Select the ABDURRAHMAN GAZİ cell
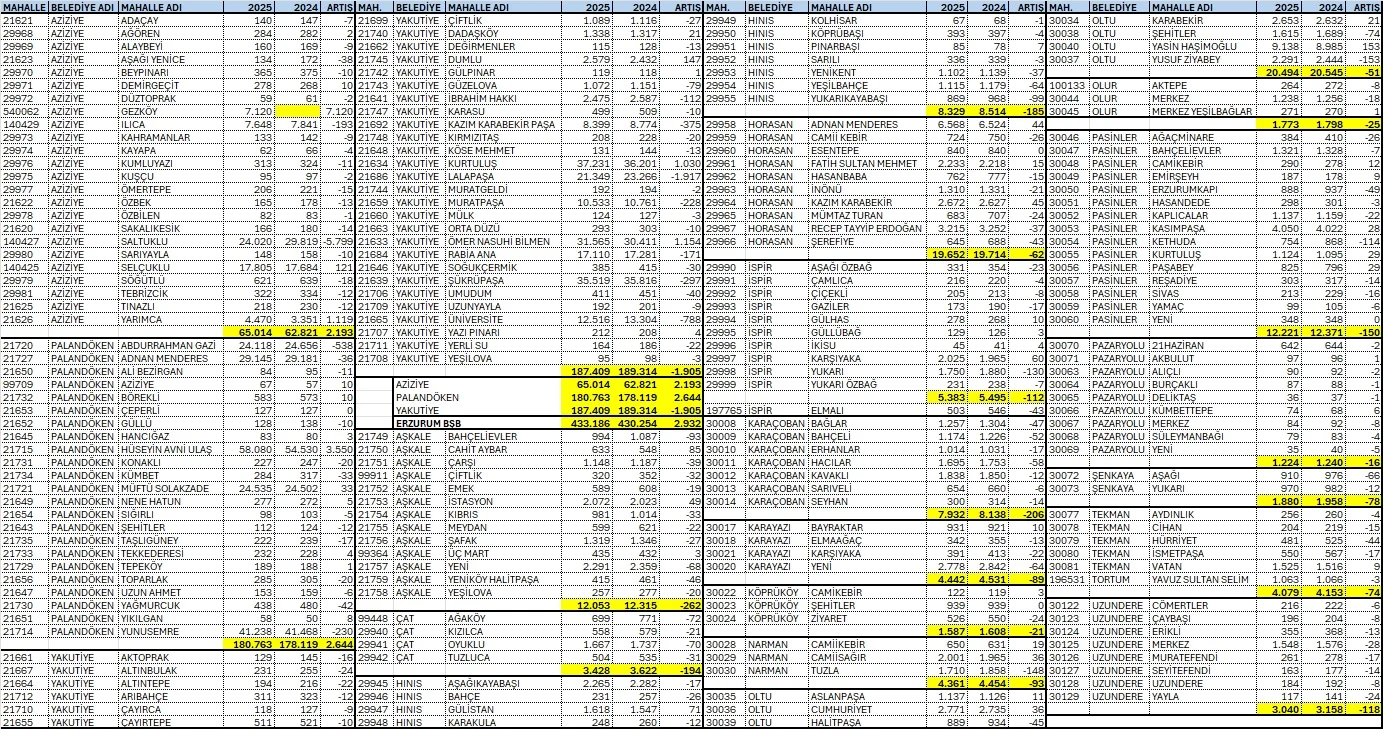This screenshot has width=1384, height=730. coord(167,345)
